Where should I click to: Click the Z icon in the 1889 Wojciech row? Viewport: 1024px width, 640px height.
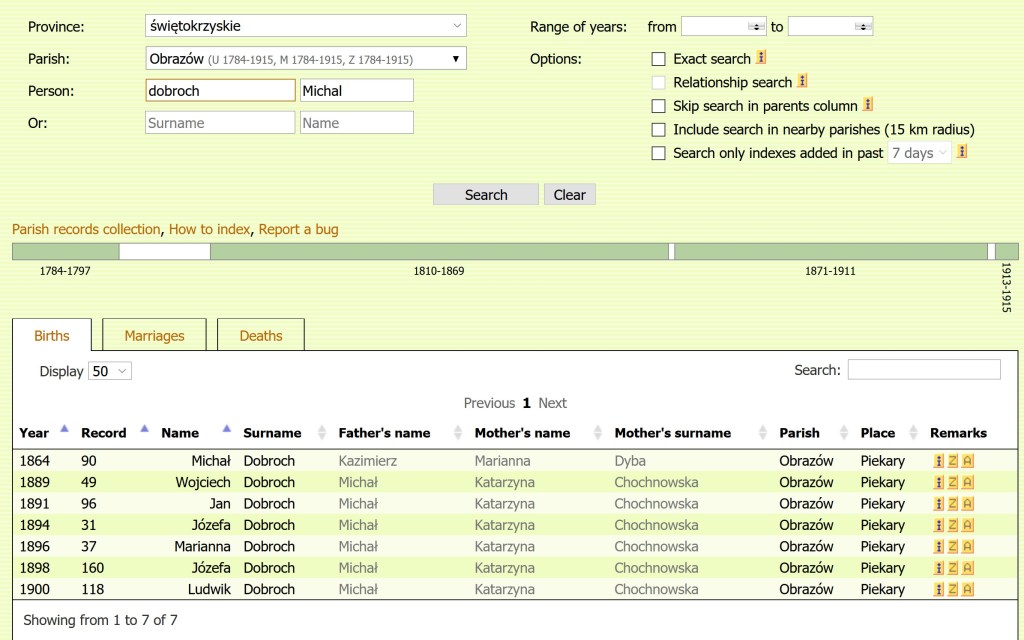953,482
